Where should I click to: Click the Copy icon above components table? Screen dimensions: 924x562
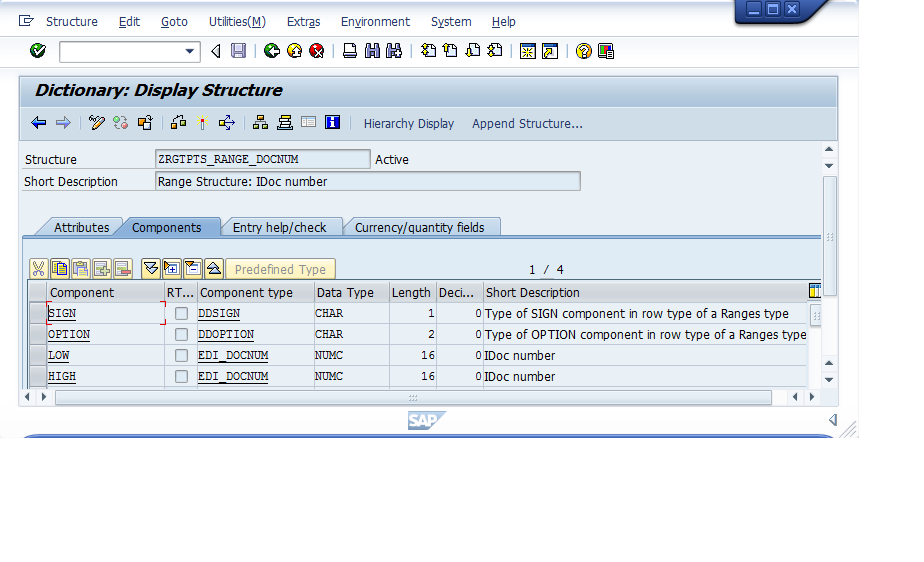pyautogui.click(x=60, y=268)
